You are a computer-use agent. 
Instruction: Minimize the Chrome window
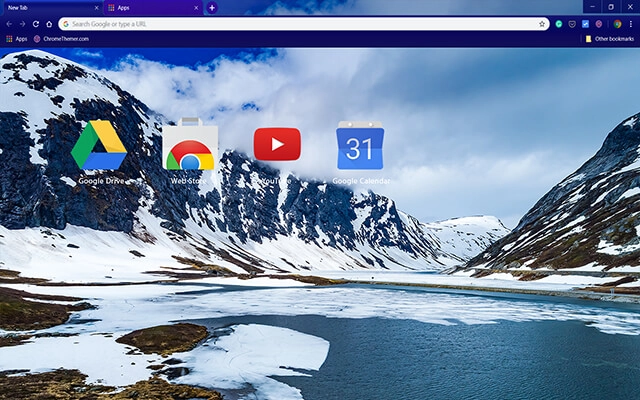[x=592, y=7]
